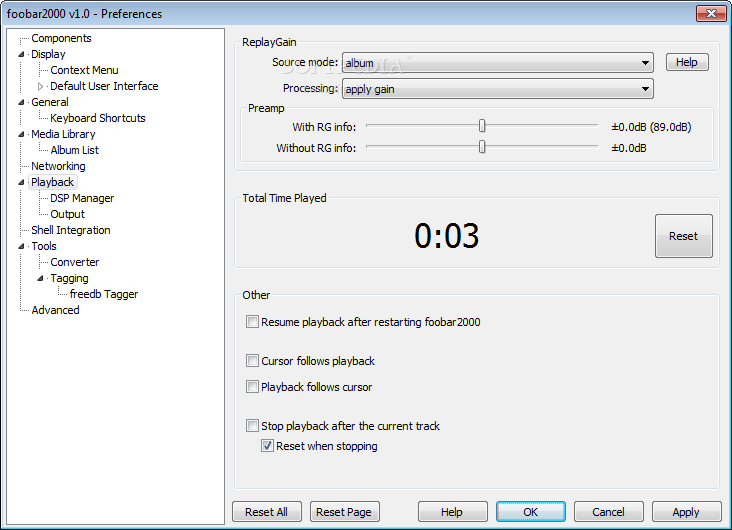Open the Advanced preferences page
This screenshot has height=530, width=732.
pyautogui.click(x=55, y=310)
